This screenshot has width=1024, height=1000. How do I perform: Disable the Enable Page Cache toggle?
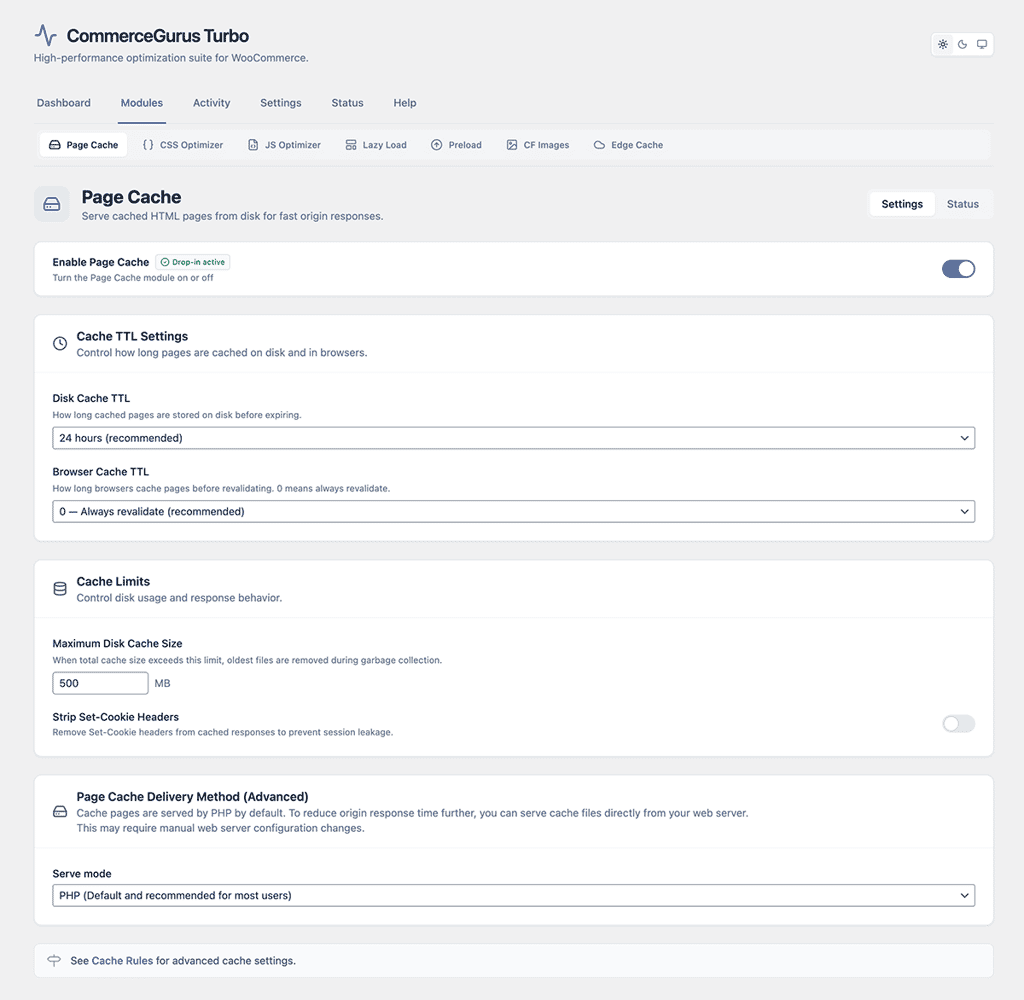click(958, 269)
